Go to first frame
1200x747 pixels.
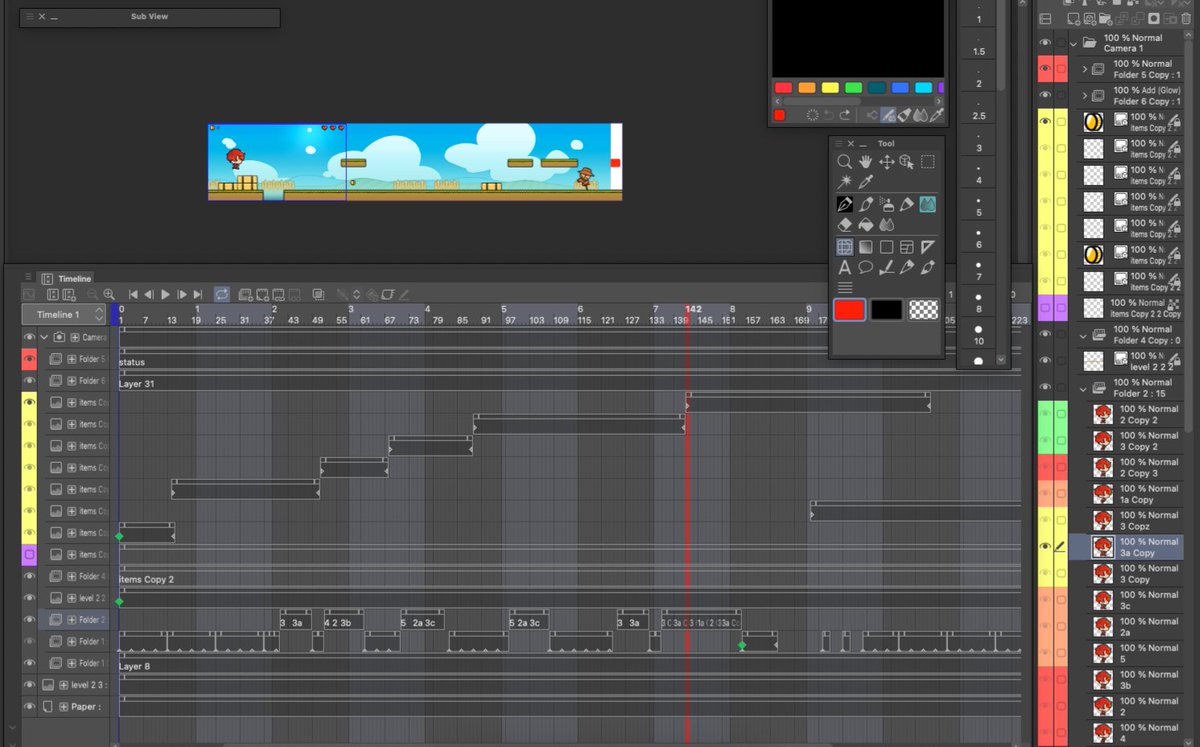click(133, 294)
